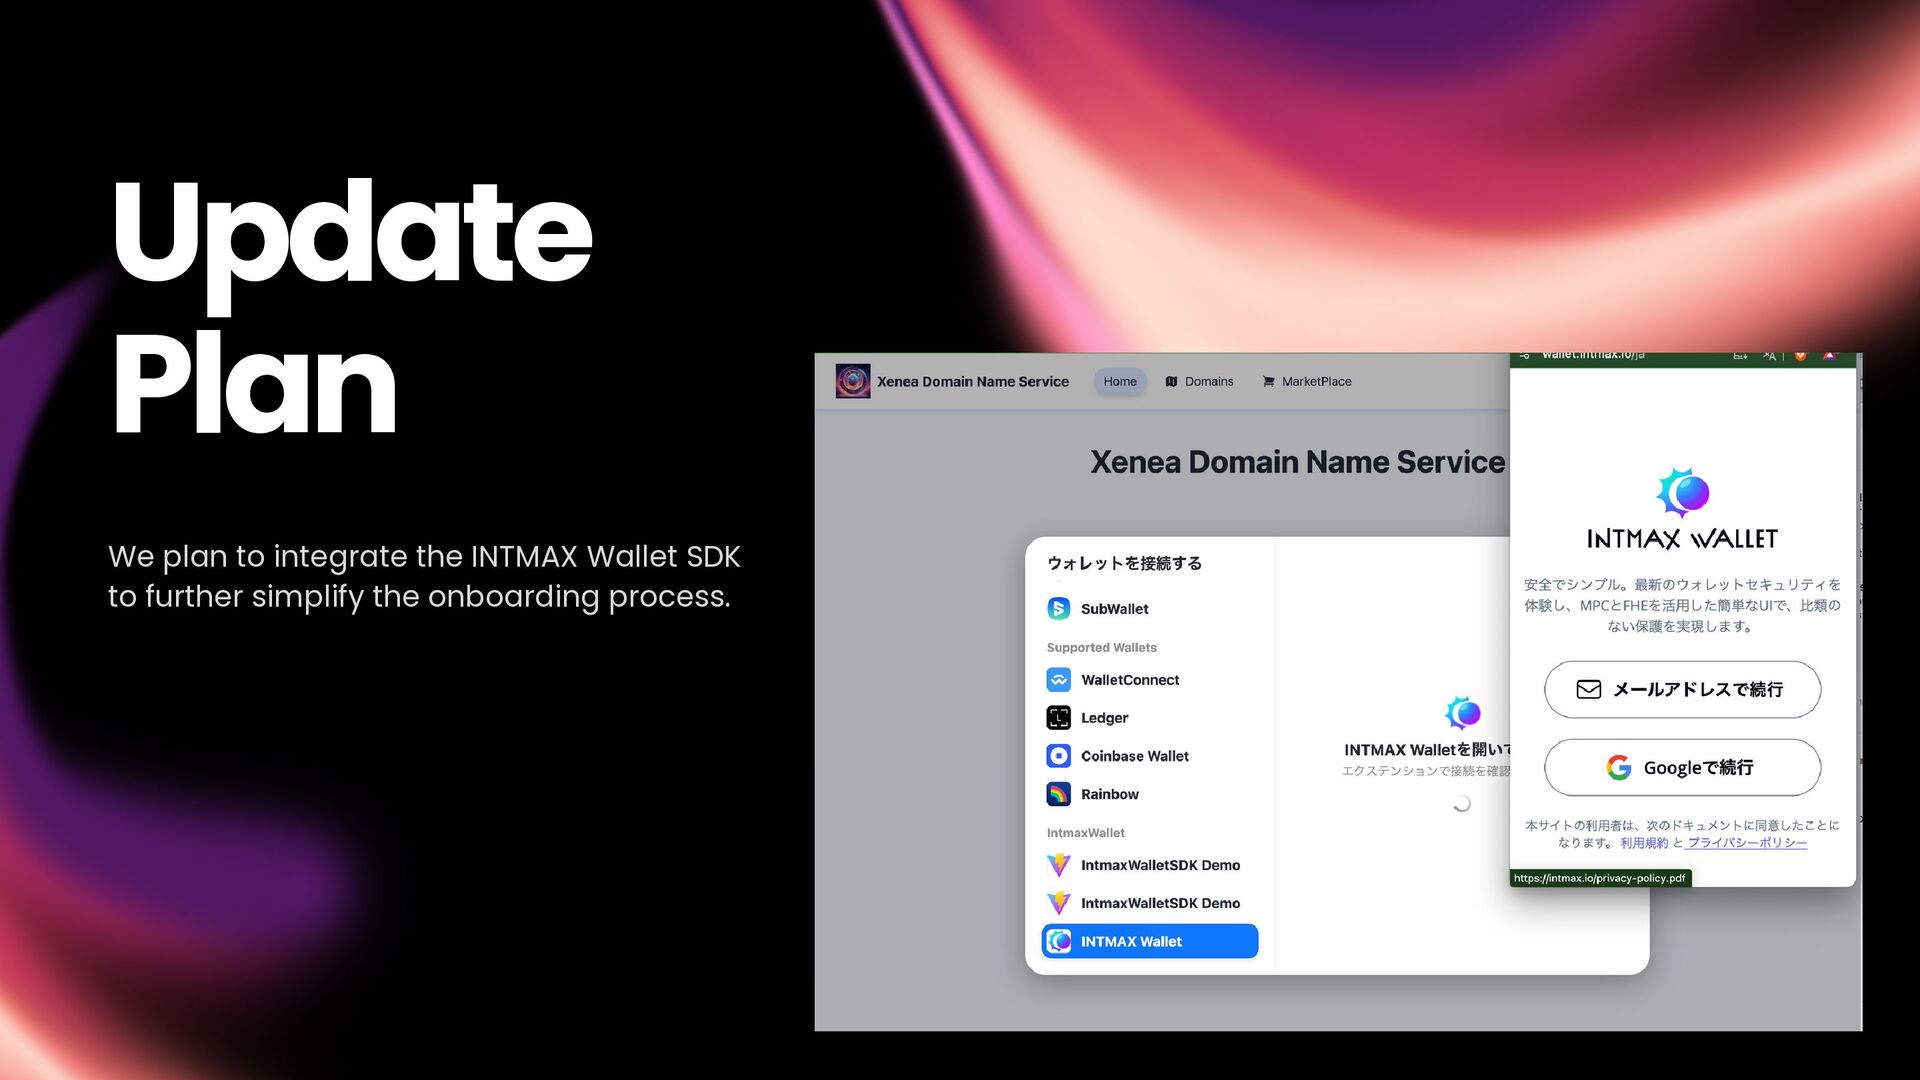Image resolution: width=1920 pixels, height=1080 pixels.
Task: Click the 'INTMAX Walletを開いて' status text
Action: tap(1427, 750)
